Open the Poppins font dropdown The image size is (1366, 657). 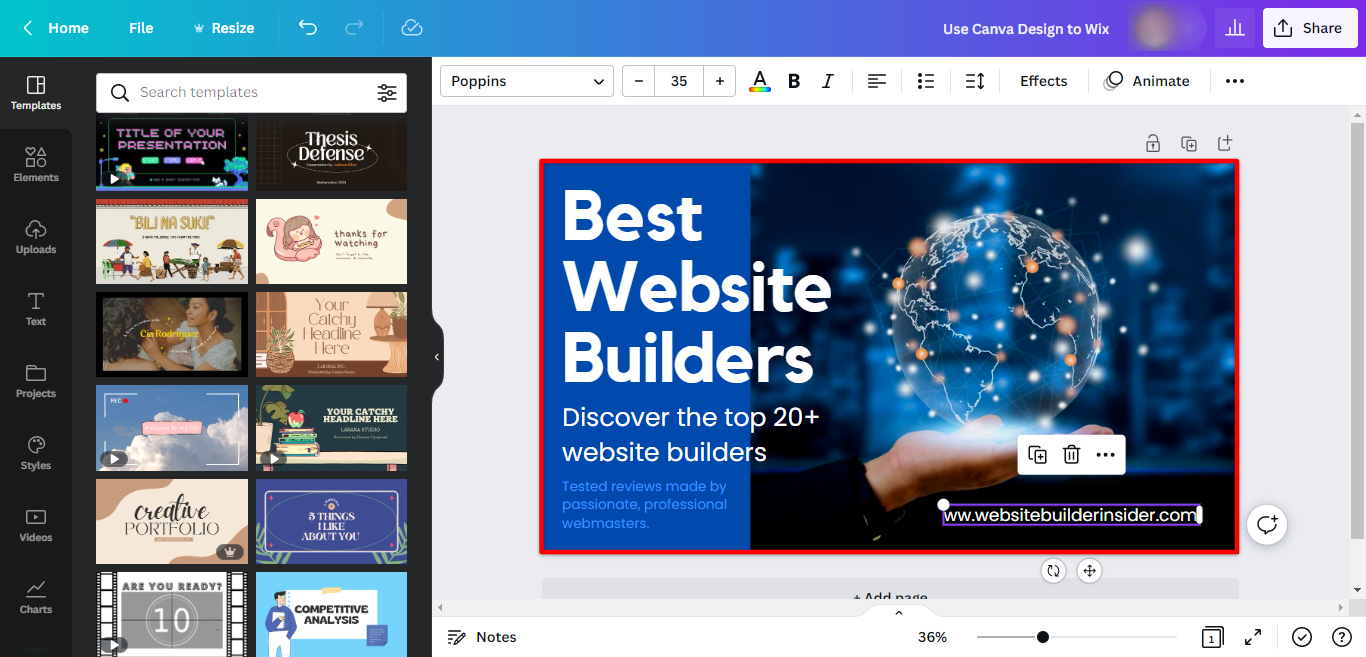tap(527, 81)
